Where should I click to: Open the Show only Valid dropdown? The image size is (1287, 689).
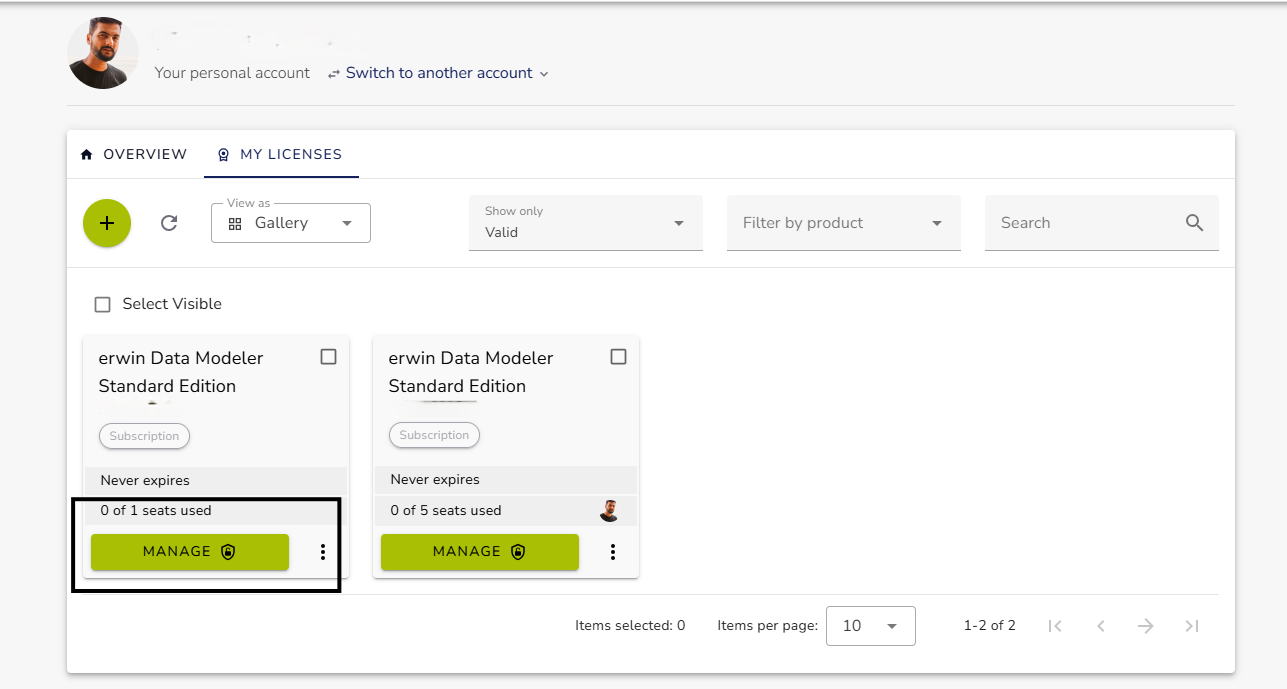point(586,223)
